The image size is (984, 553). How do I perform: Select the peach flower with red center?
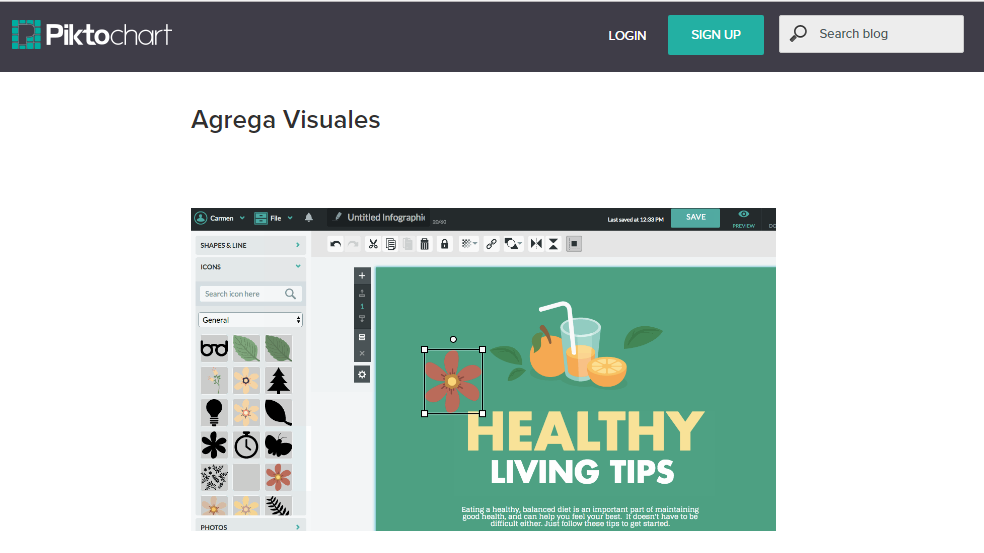point(246,412)
